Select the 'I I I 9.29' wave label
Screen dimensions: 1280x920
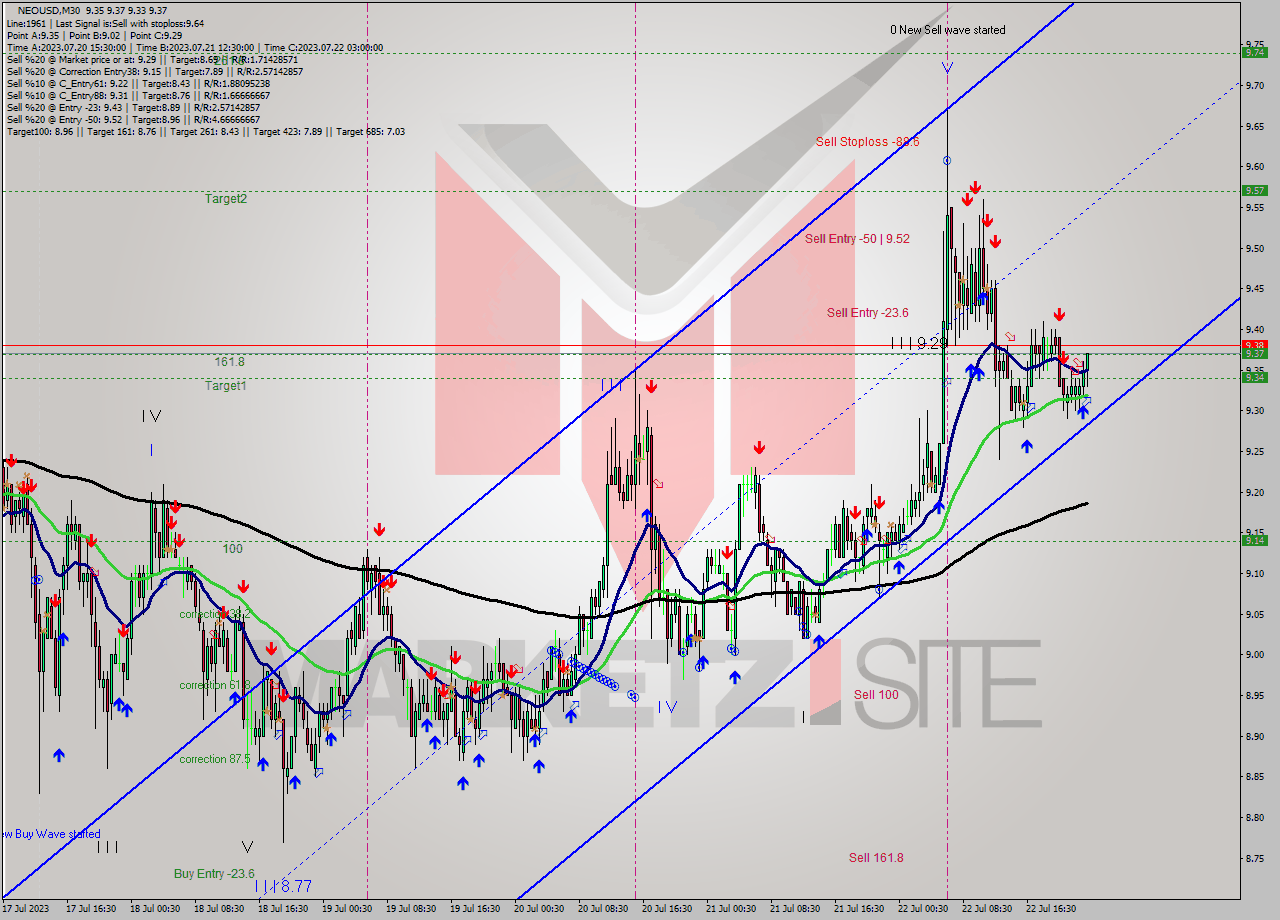click(918, 343)
